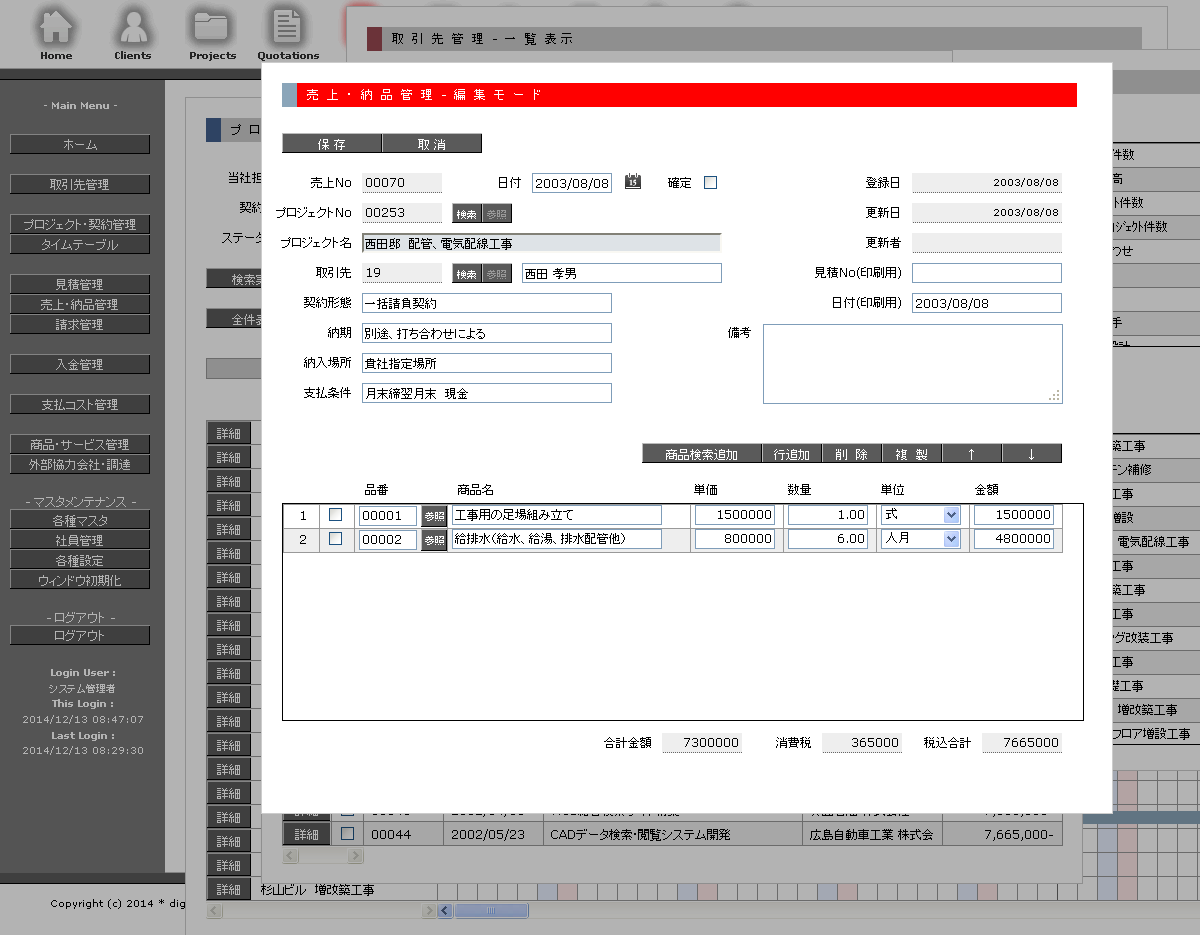Edit row 2 数量 field 6.00
The image size is (1200, 935).
[x=828, y=539]
